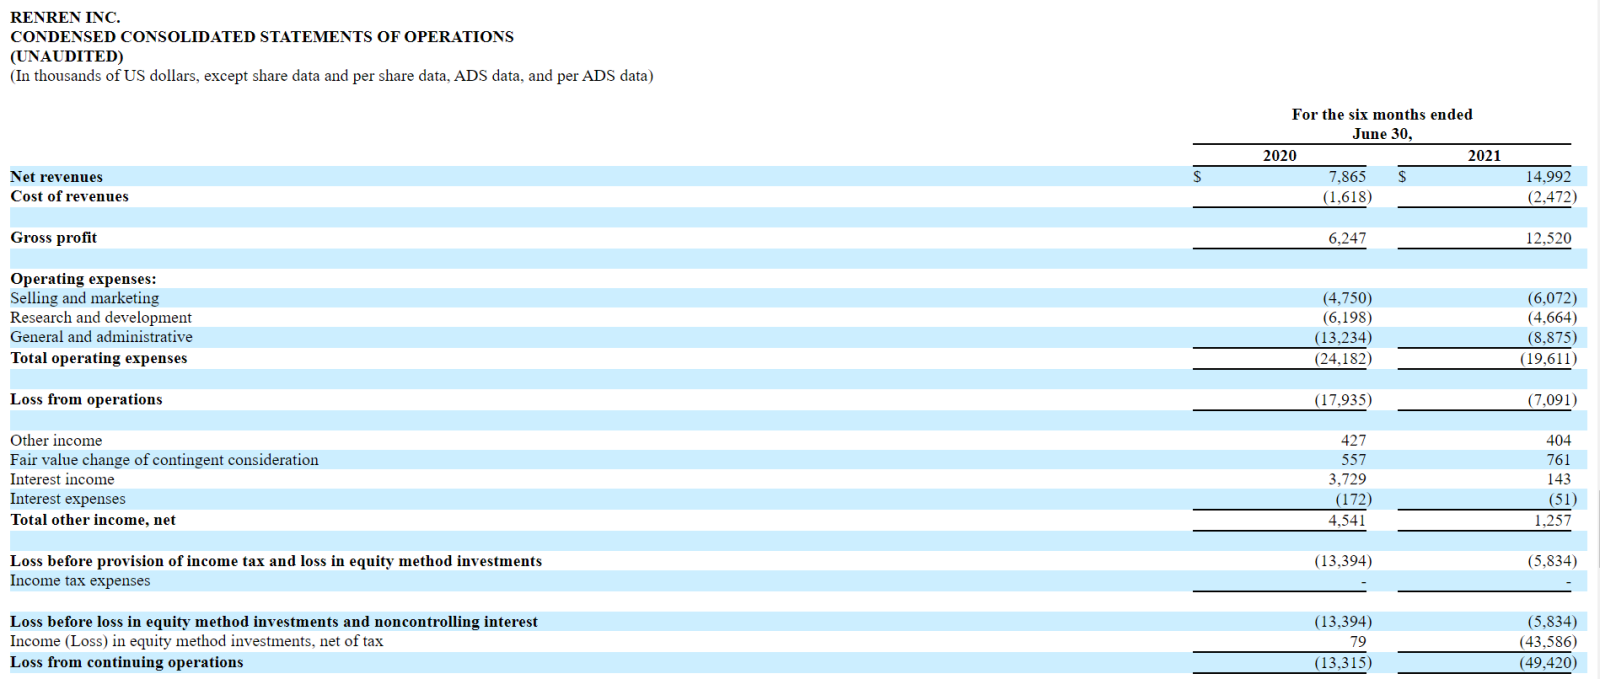Click 'Fair value change of contingent consideration' label
Screen dimensions: 1600x679
coord(164,460)
